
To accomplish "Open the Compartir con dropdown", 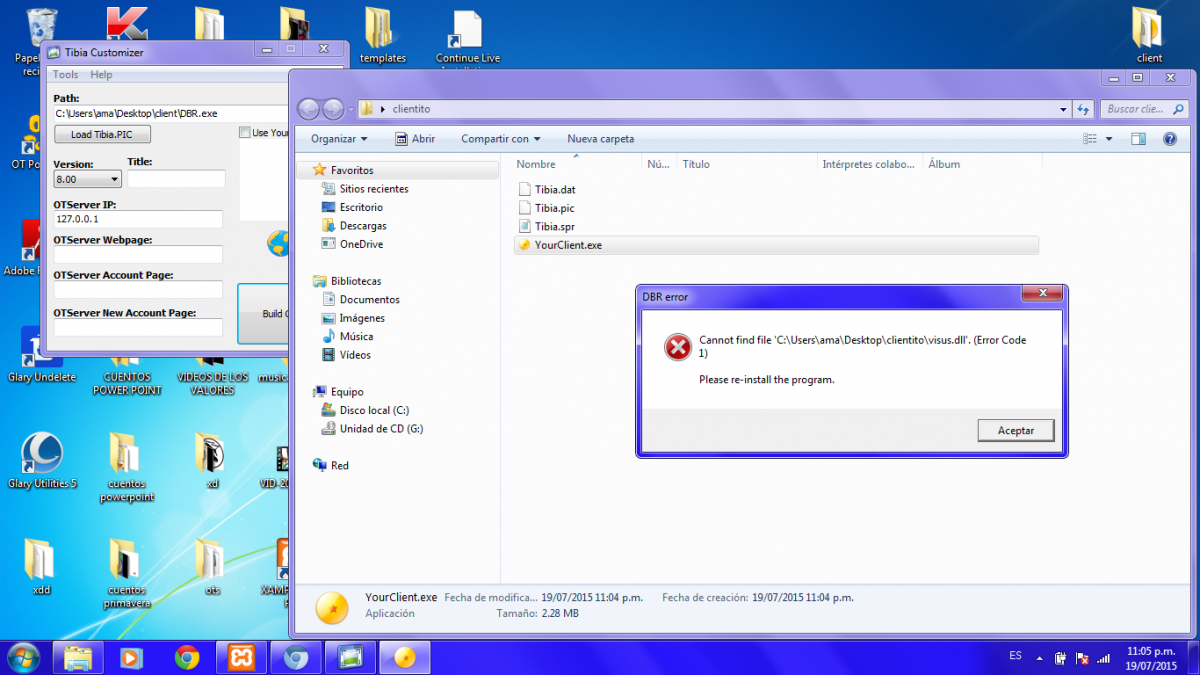I will [x=500, y=139].
